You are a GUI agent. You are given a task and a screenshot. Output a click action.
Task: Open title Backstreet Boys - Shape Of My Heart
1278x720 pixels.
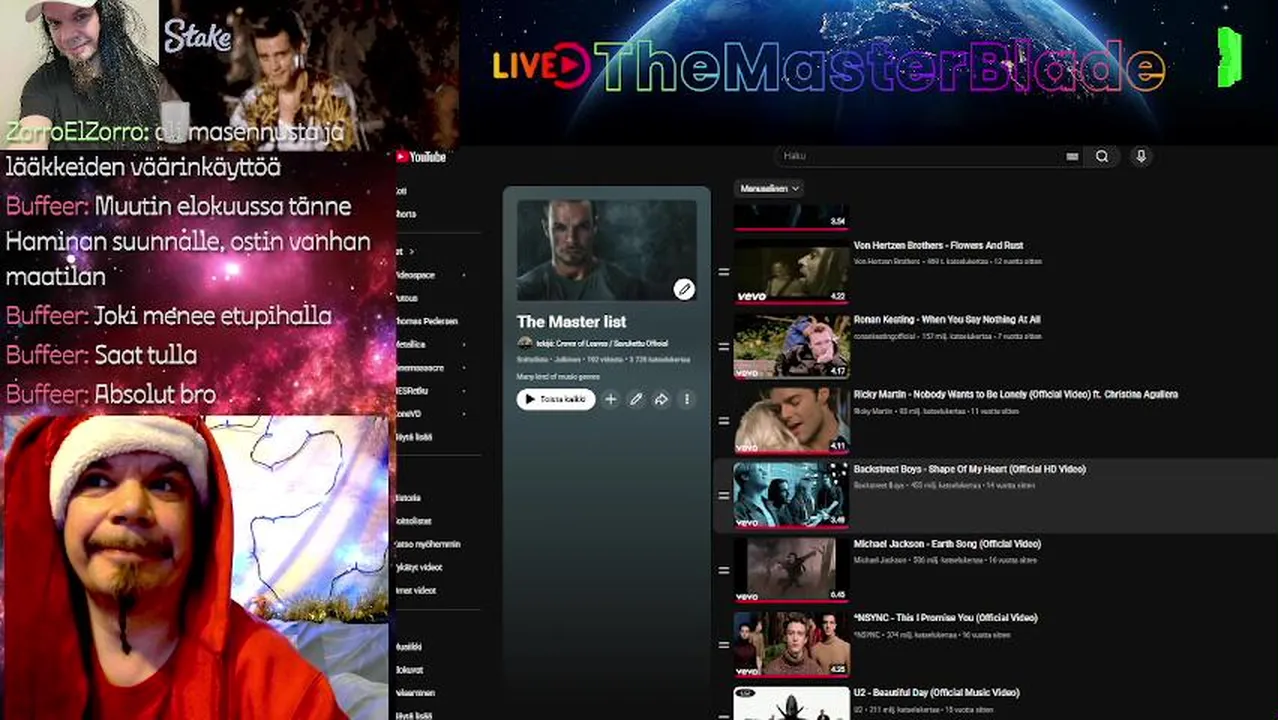pyautogui.click(x=969, y=469)
